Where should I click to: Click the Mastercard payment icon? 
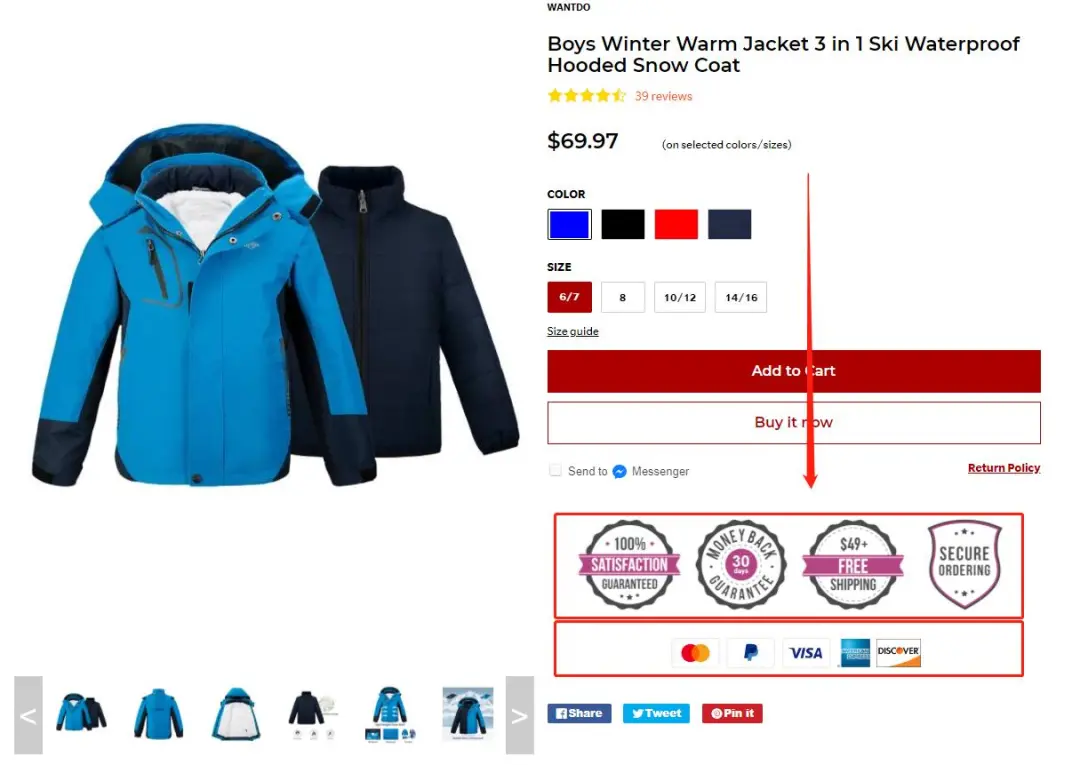(695, 652)
